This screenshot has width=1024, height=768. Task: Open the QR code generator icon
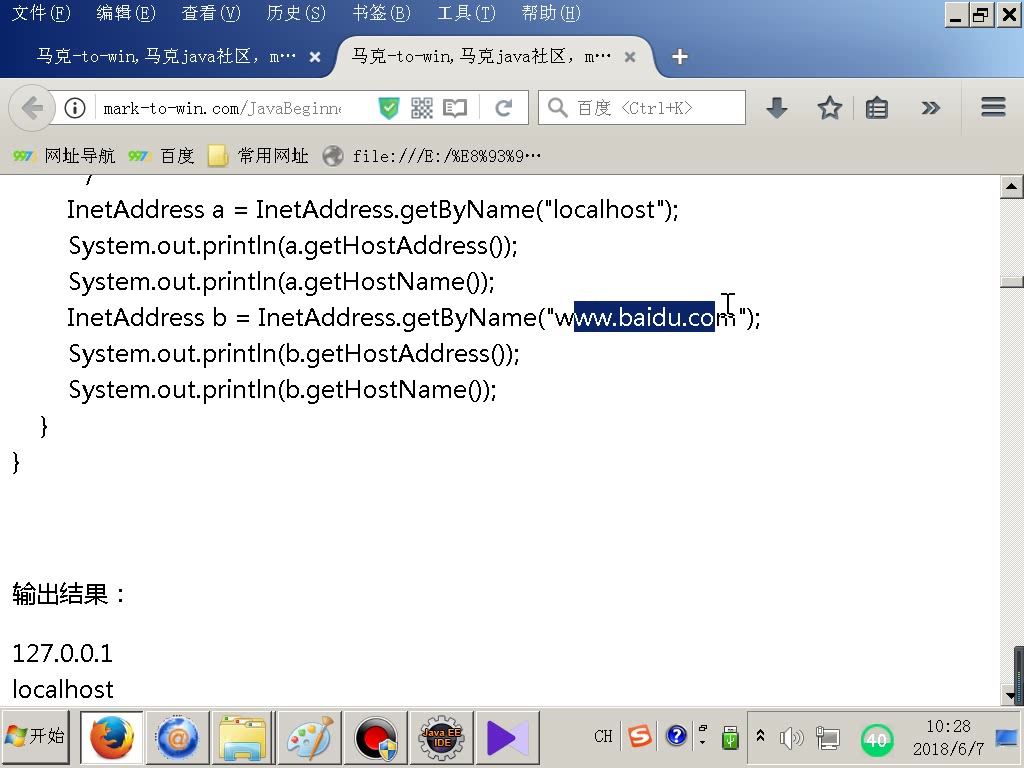click(x=421, y=107)
